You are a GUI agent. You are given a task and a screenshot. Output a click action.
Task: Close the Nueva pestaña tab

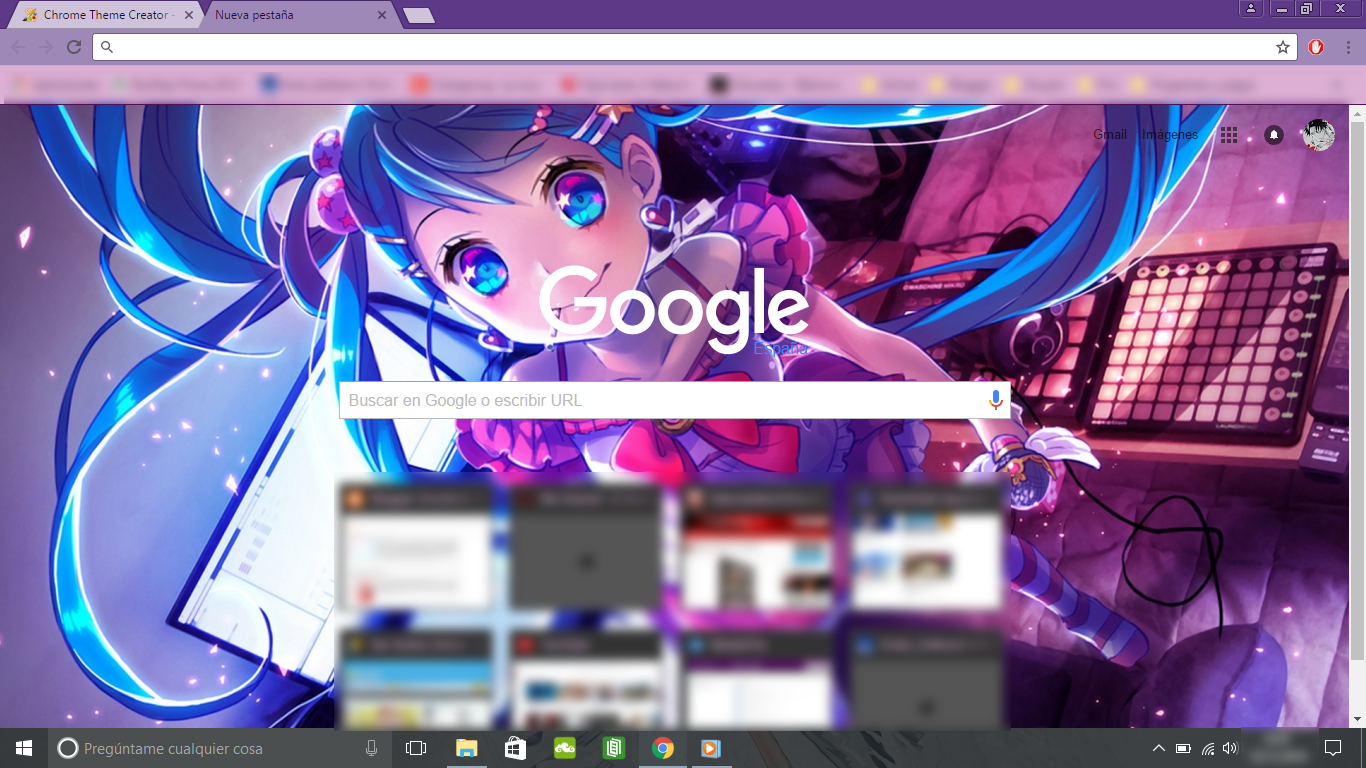pyautogui.click(x=382, y=15)
